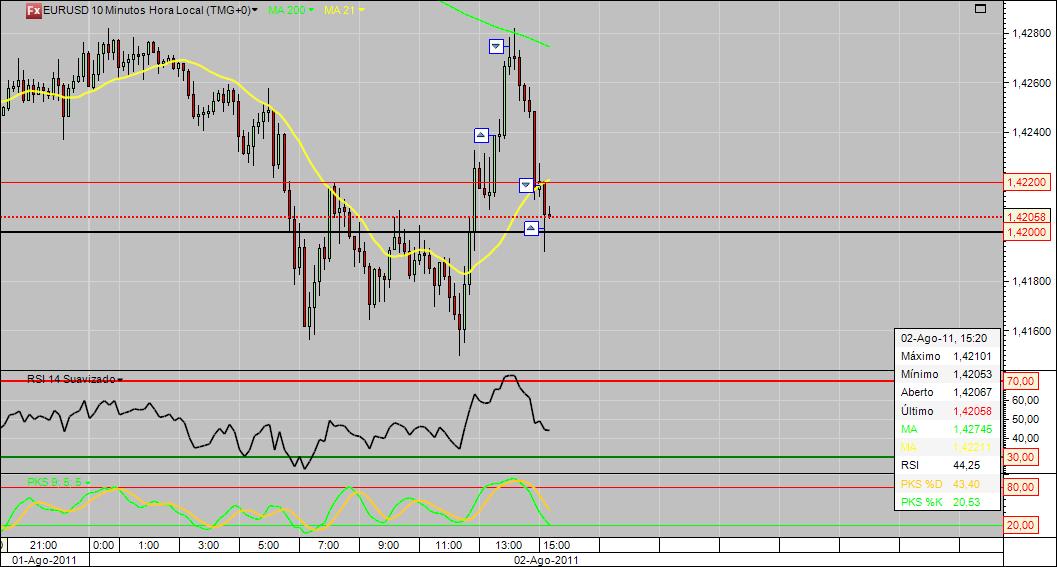Select the 1,42200 red price label
Image resolution: width=1057 pixels, height=567 pixels.
tap(1027, 182)
